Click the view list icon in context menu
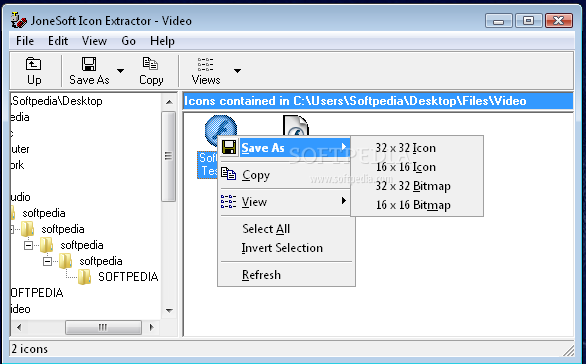Screen dimensions: 586x364 [x=228, y=201]
